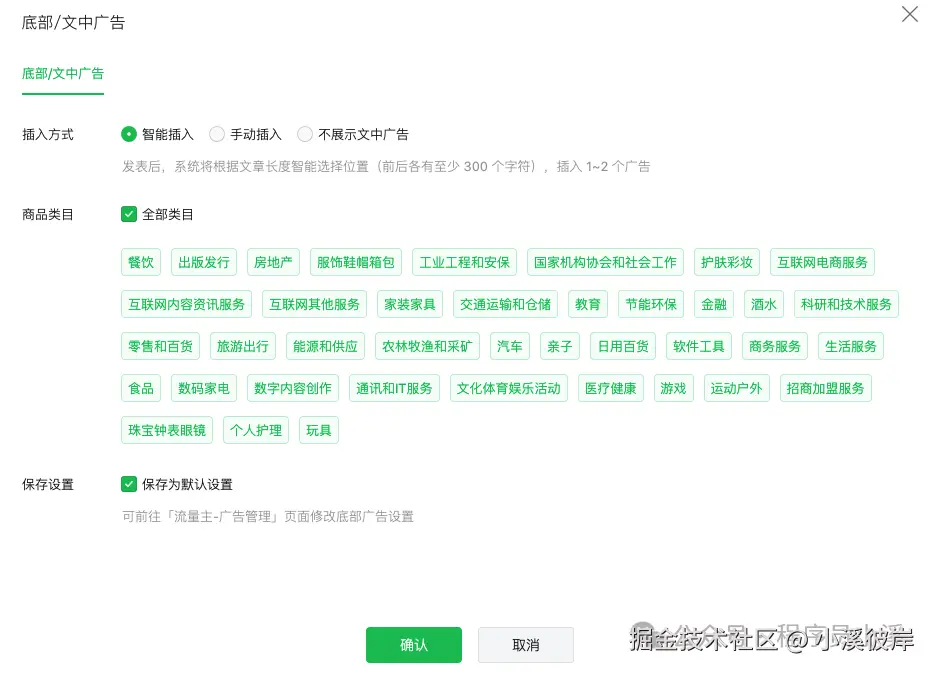The height and width of the screenshot is (673, 934).
Task: Uncheck the 全部类目 checkbox
Action: coord(129,213)
